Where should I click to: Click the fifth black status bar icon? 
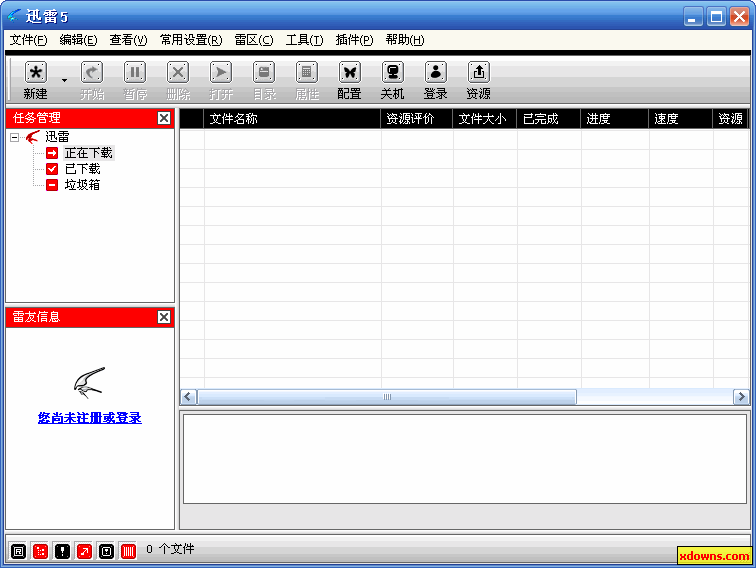pos(107,551)
